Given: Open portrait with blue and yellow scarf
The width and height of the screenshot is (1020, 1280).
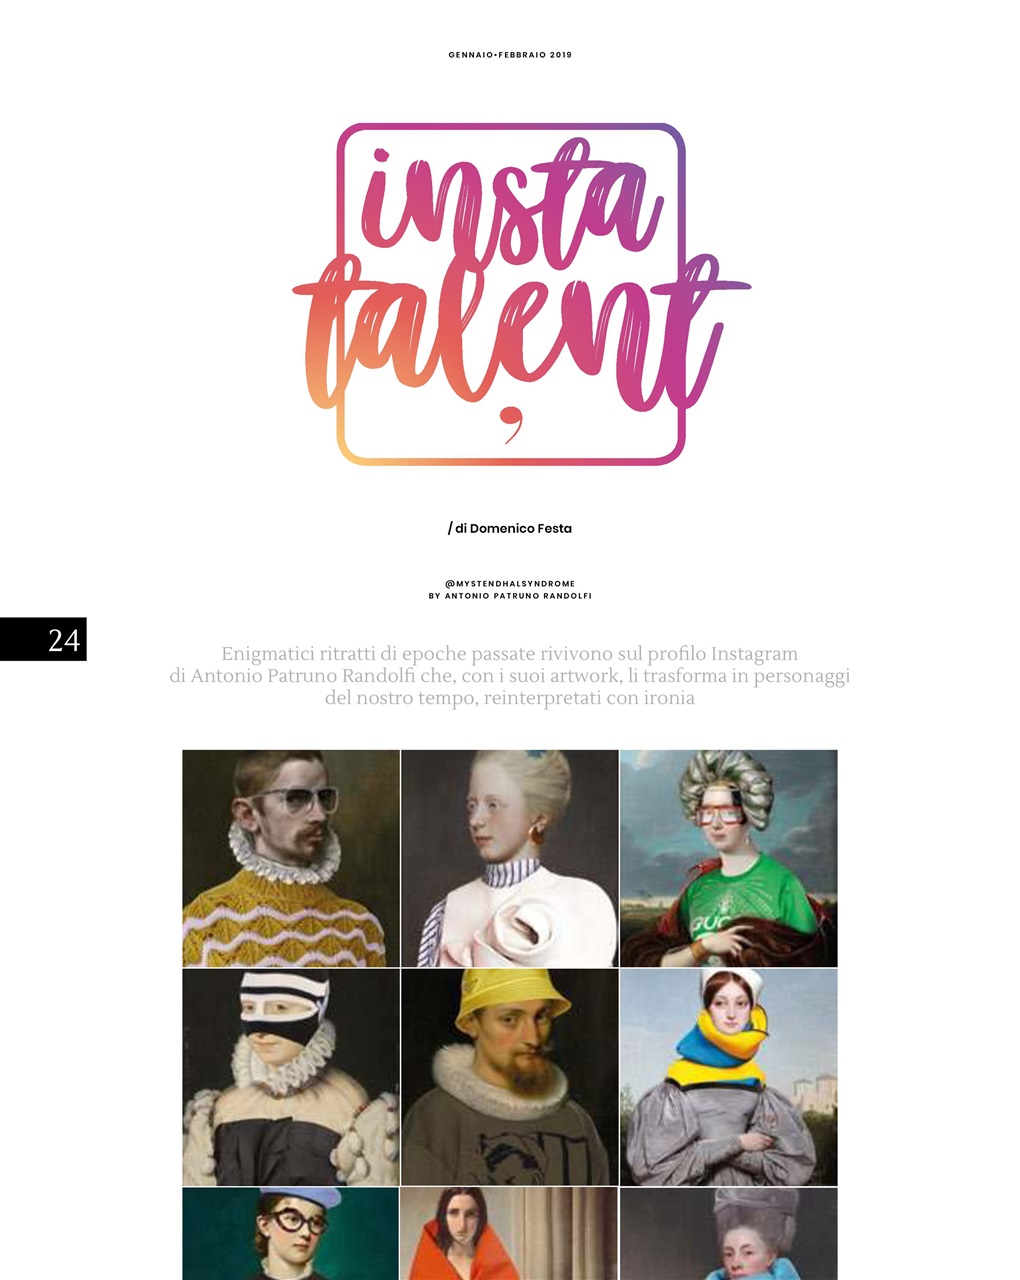Looking at the screenshot, I should click(729, 1077).
